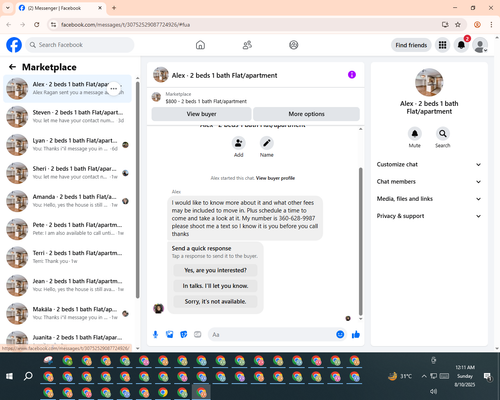Open the Windows Start menu
The image size is (500, 400).
click(9, 376)
